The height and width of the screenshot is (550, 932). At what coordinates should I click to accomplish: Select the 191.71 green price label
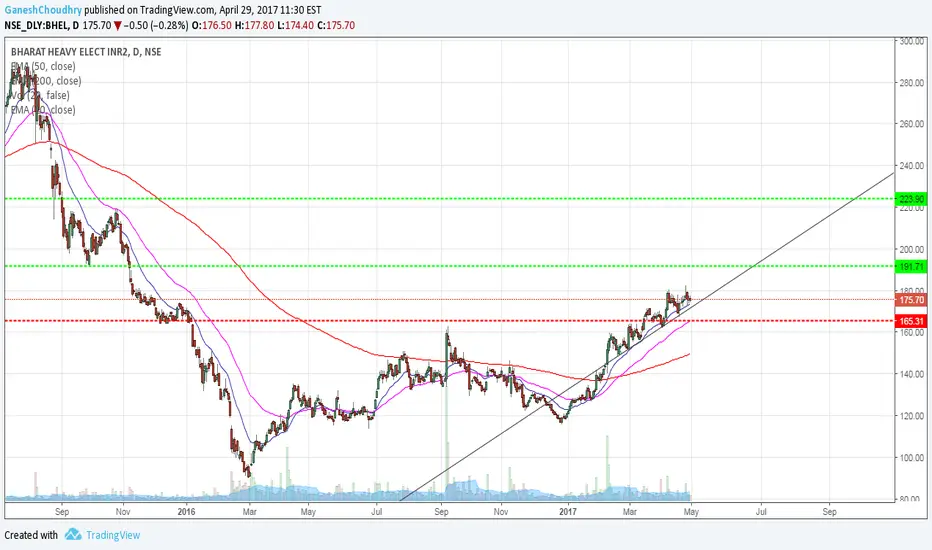pyautogui.click(x=911, y=266)
